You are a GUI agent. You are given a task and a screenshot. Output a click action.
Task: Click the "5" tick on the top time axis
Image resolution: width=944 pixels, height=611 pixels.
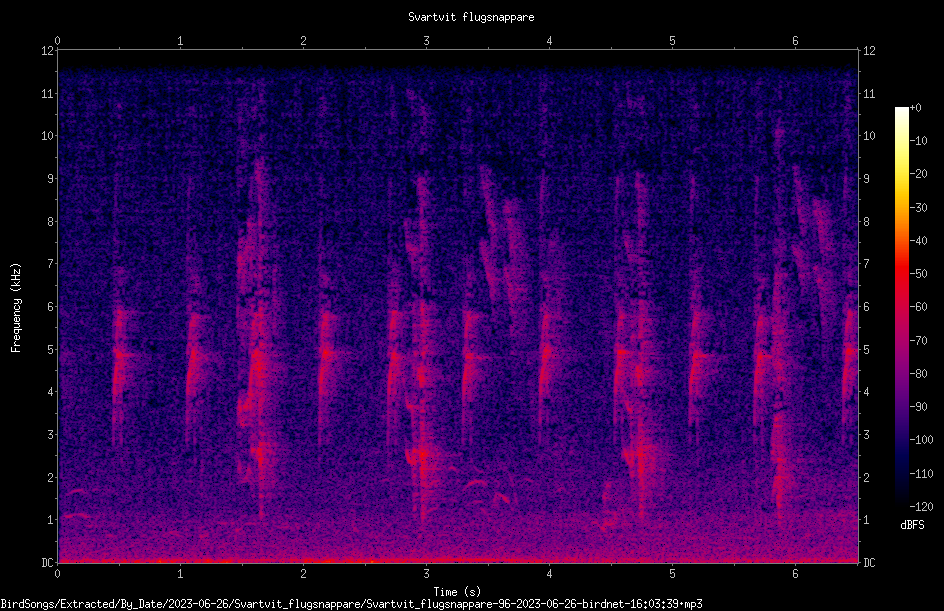(x=672, y=41)
